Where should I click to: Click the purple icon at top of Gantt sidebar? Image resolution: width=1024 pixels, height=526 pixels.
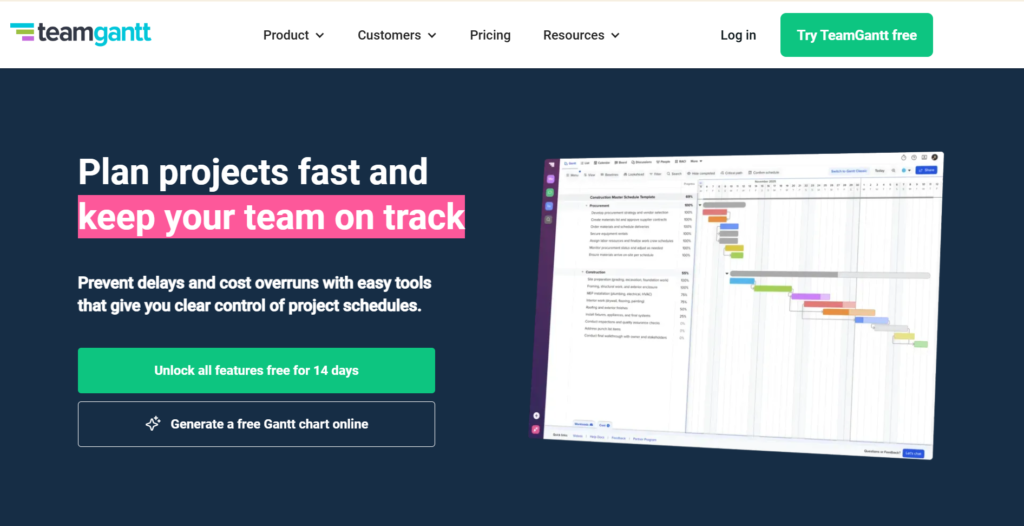[x=549, y=178]
